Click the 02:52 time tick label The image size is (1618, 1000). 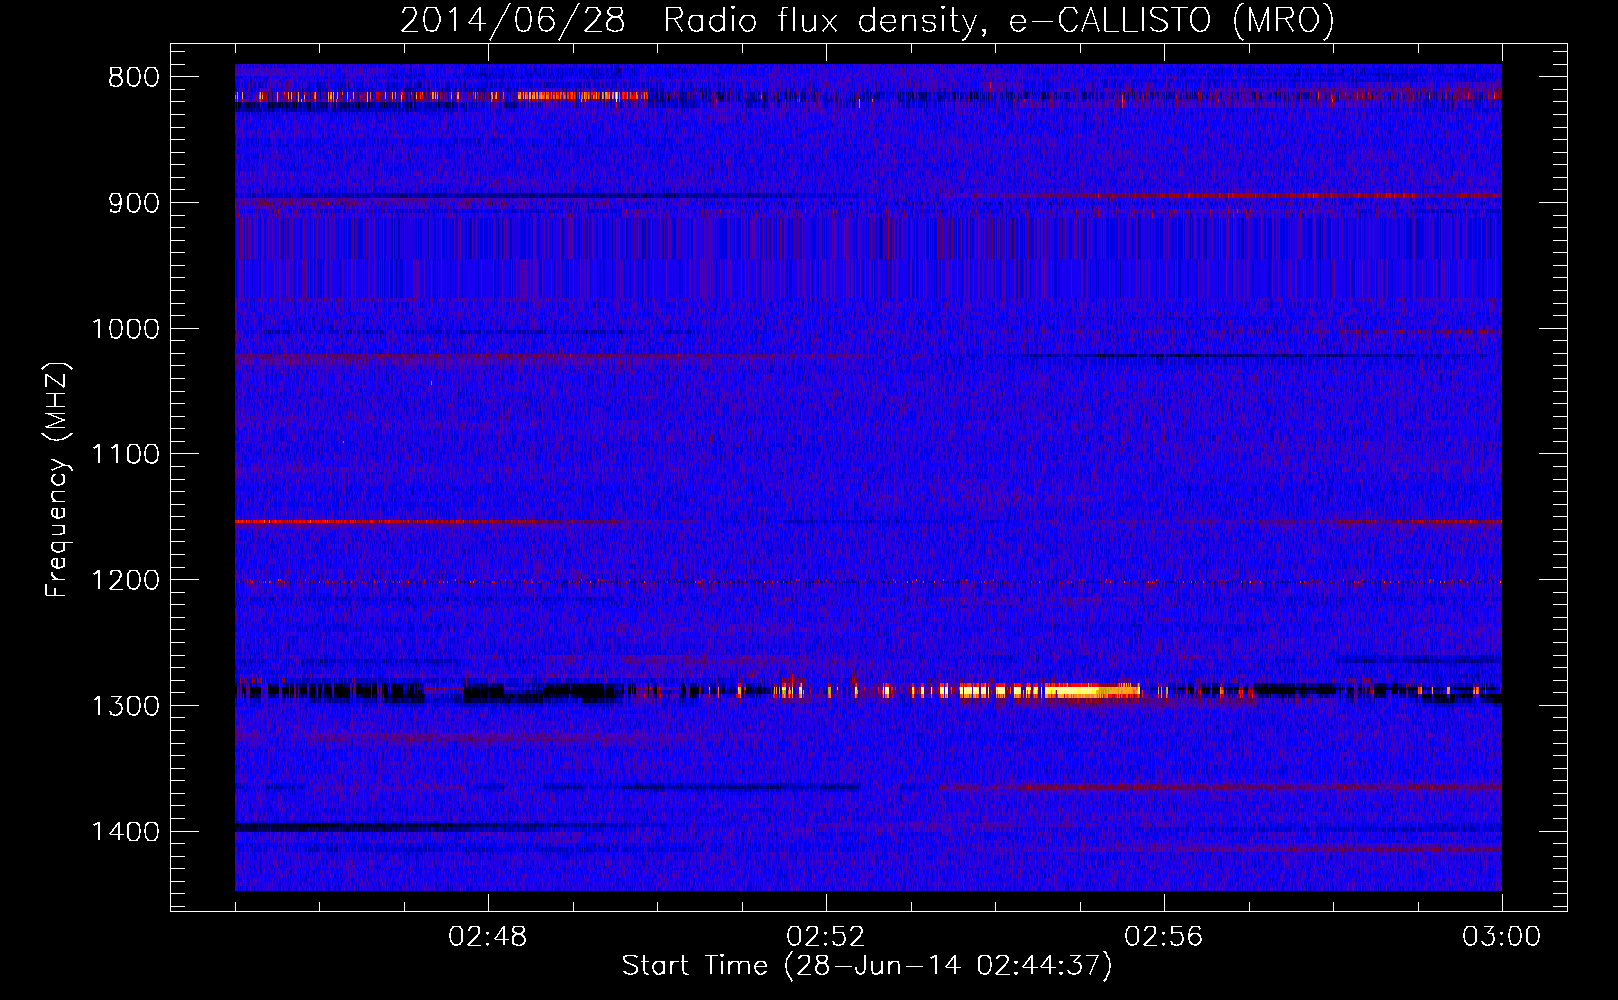pos(826,937)
